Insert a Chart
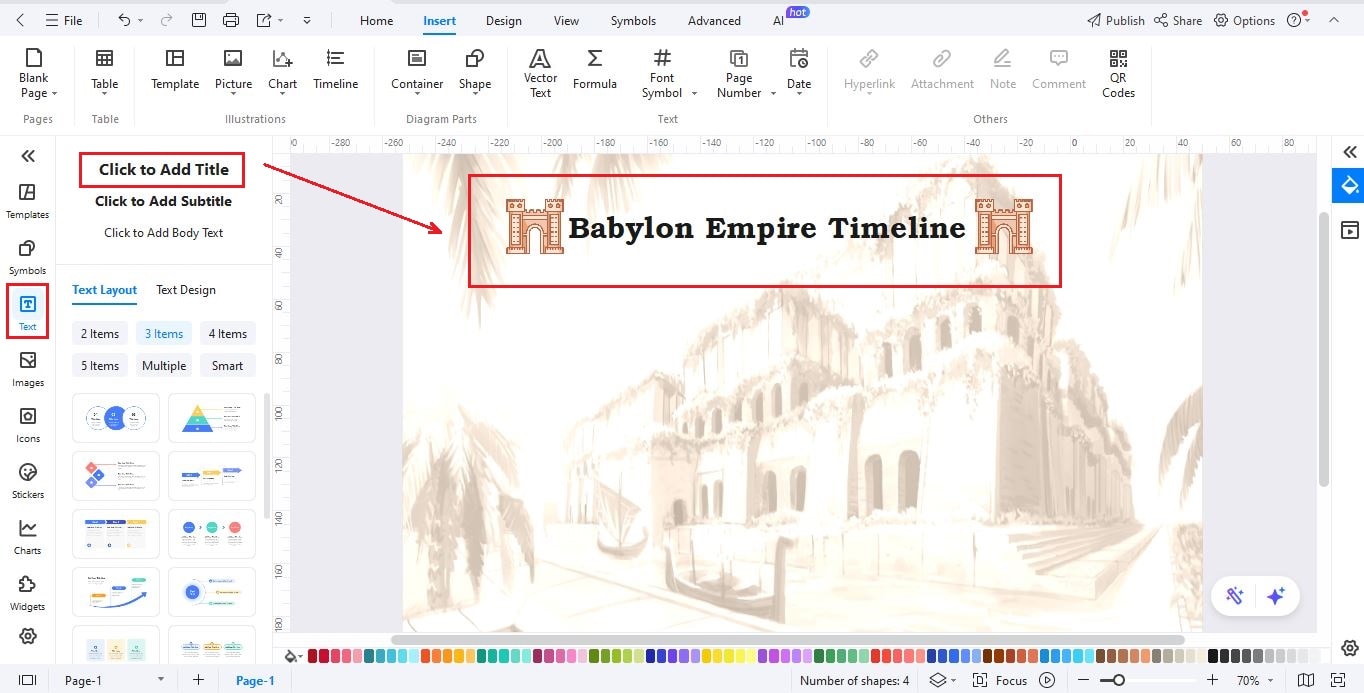Screen dimensions: 1364x693 point(282,70)
